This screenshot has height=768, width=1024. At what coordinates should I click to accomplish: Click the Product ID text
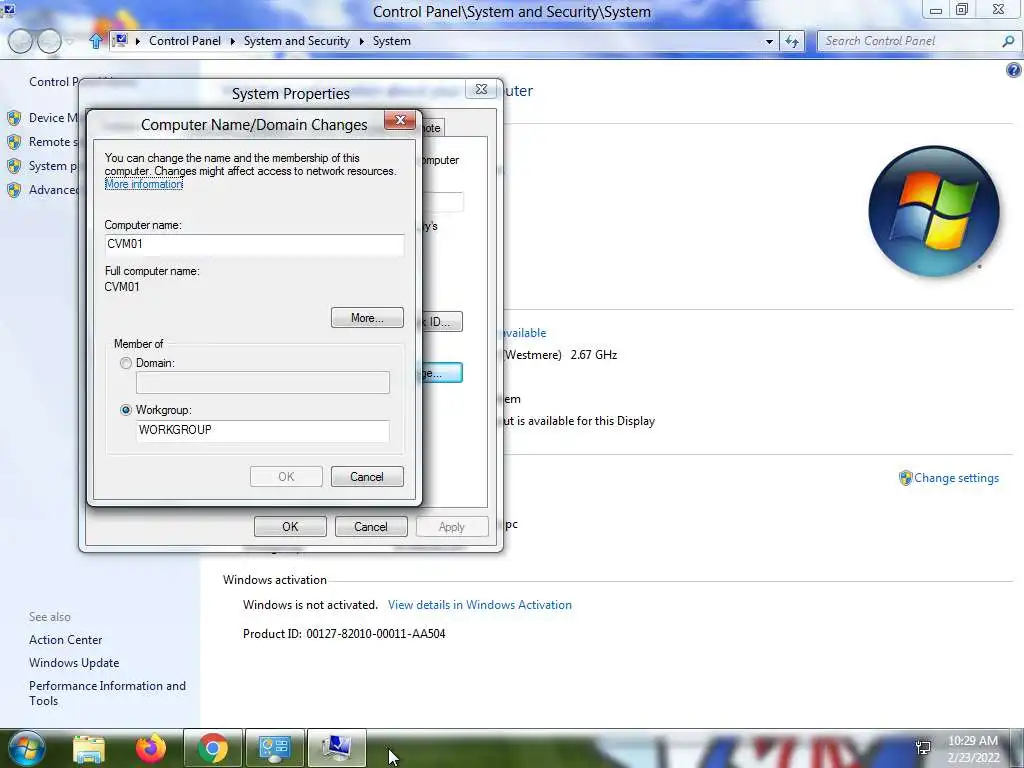pyautogui.click(x=344, y=633)
